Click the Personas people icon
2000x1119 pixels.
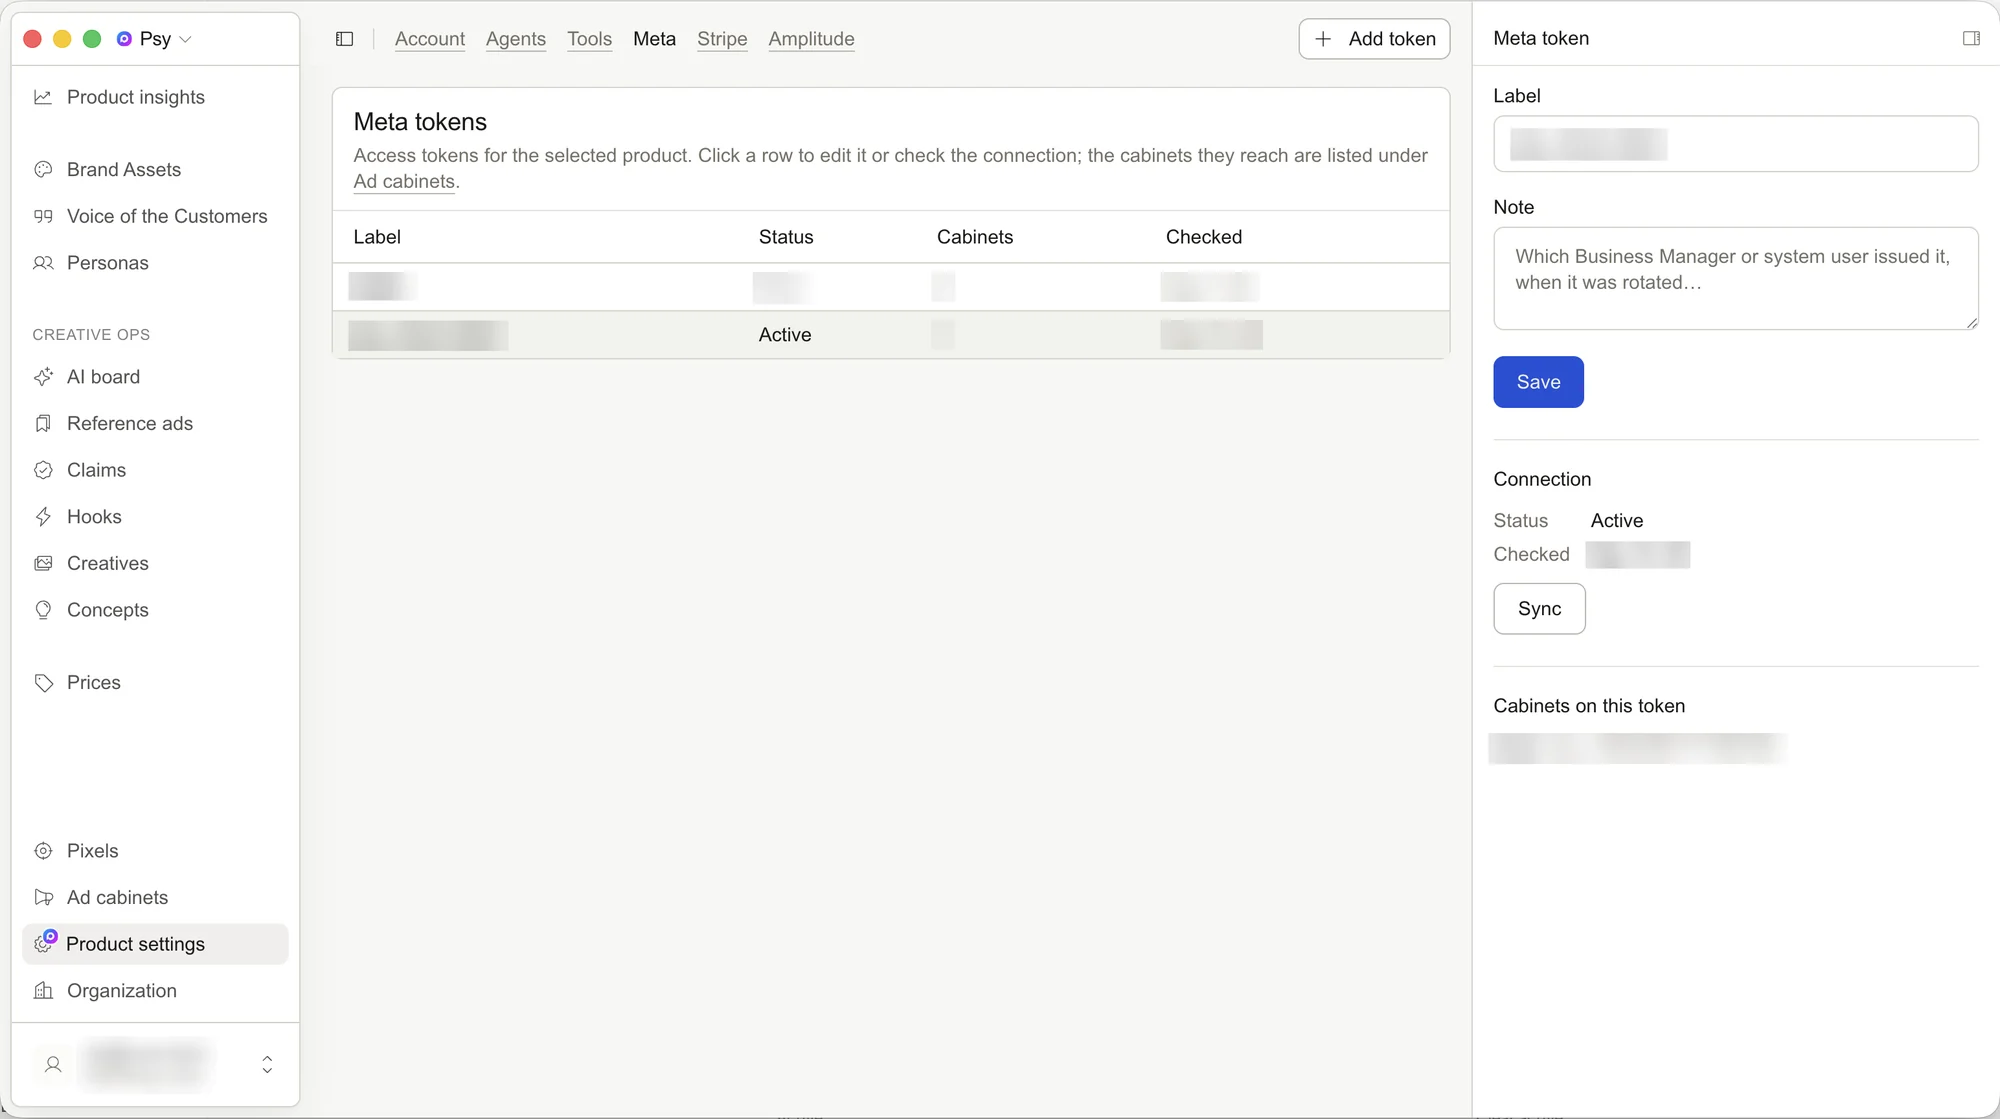click(43, 263)
